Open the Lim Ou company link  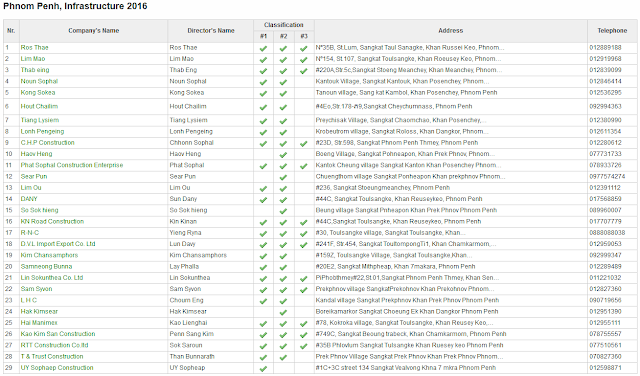[31, 187]
